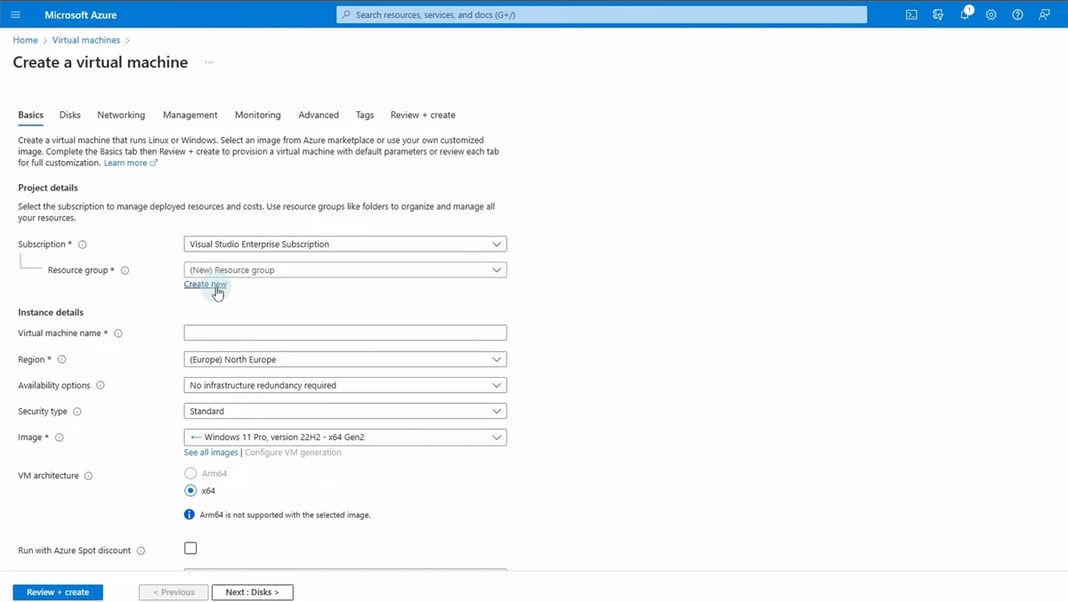The width and height of the screenshot is (1068, 602).
Task: Open the portal hamburger menu
Action: 14,14
